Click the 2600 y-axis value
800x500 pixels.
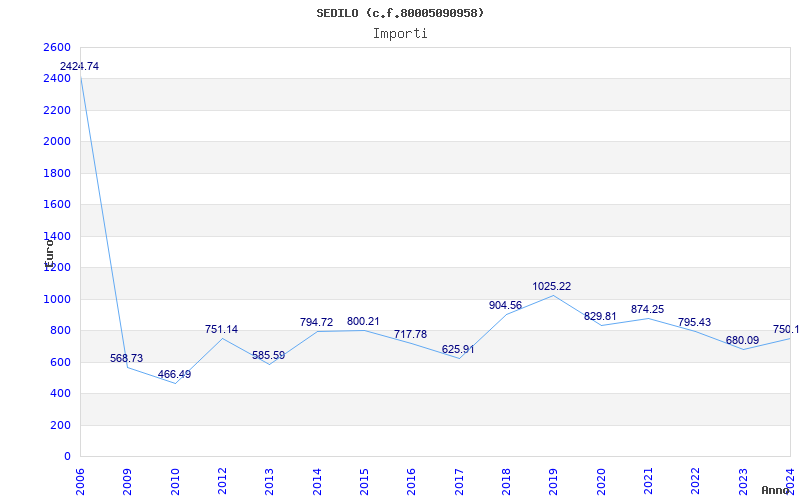pyautogui.click(x=57, y=47)
